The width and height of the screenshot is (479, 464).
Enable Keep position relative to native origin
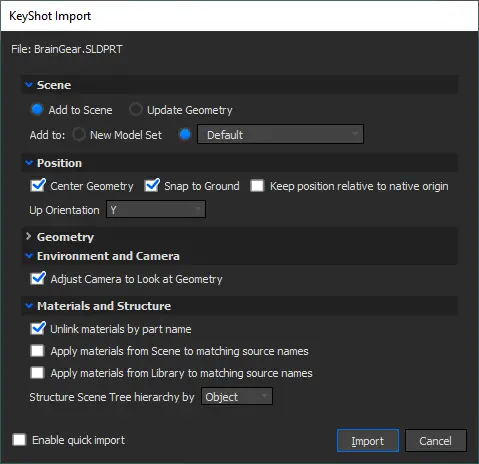(x=257, y=186)
